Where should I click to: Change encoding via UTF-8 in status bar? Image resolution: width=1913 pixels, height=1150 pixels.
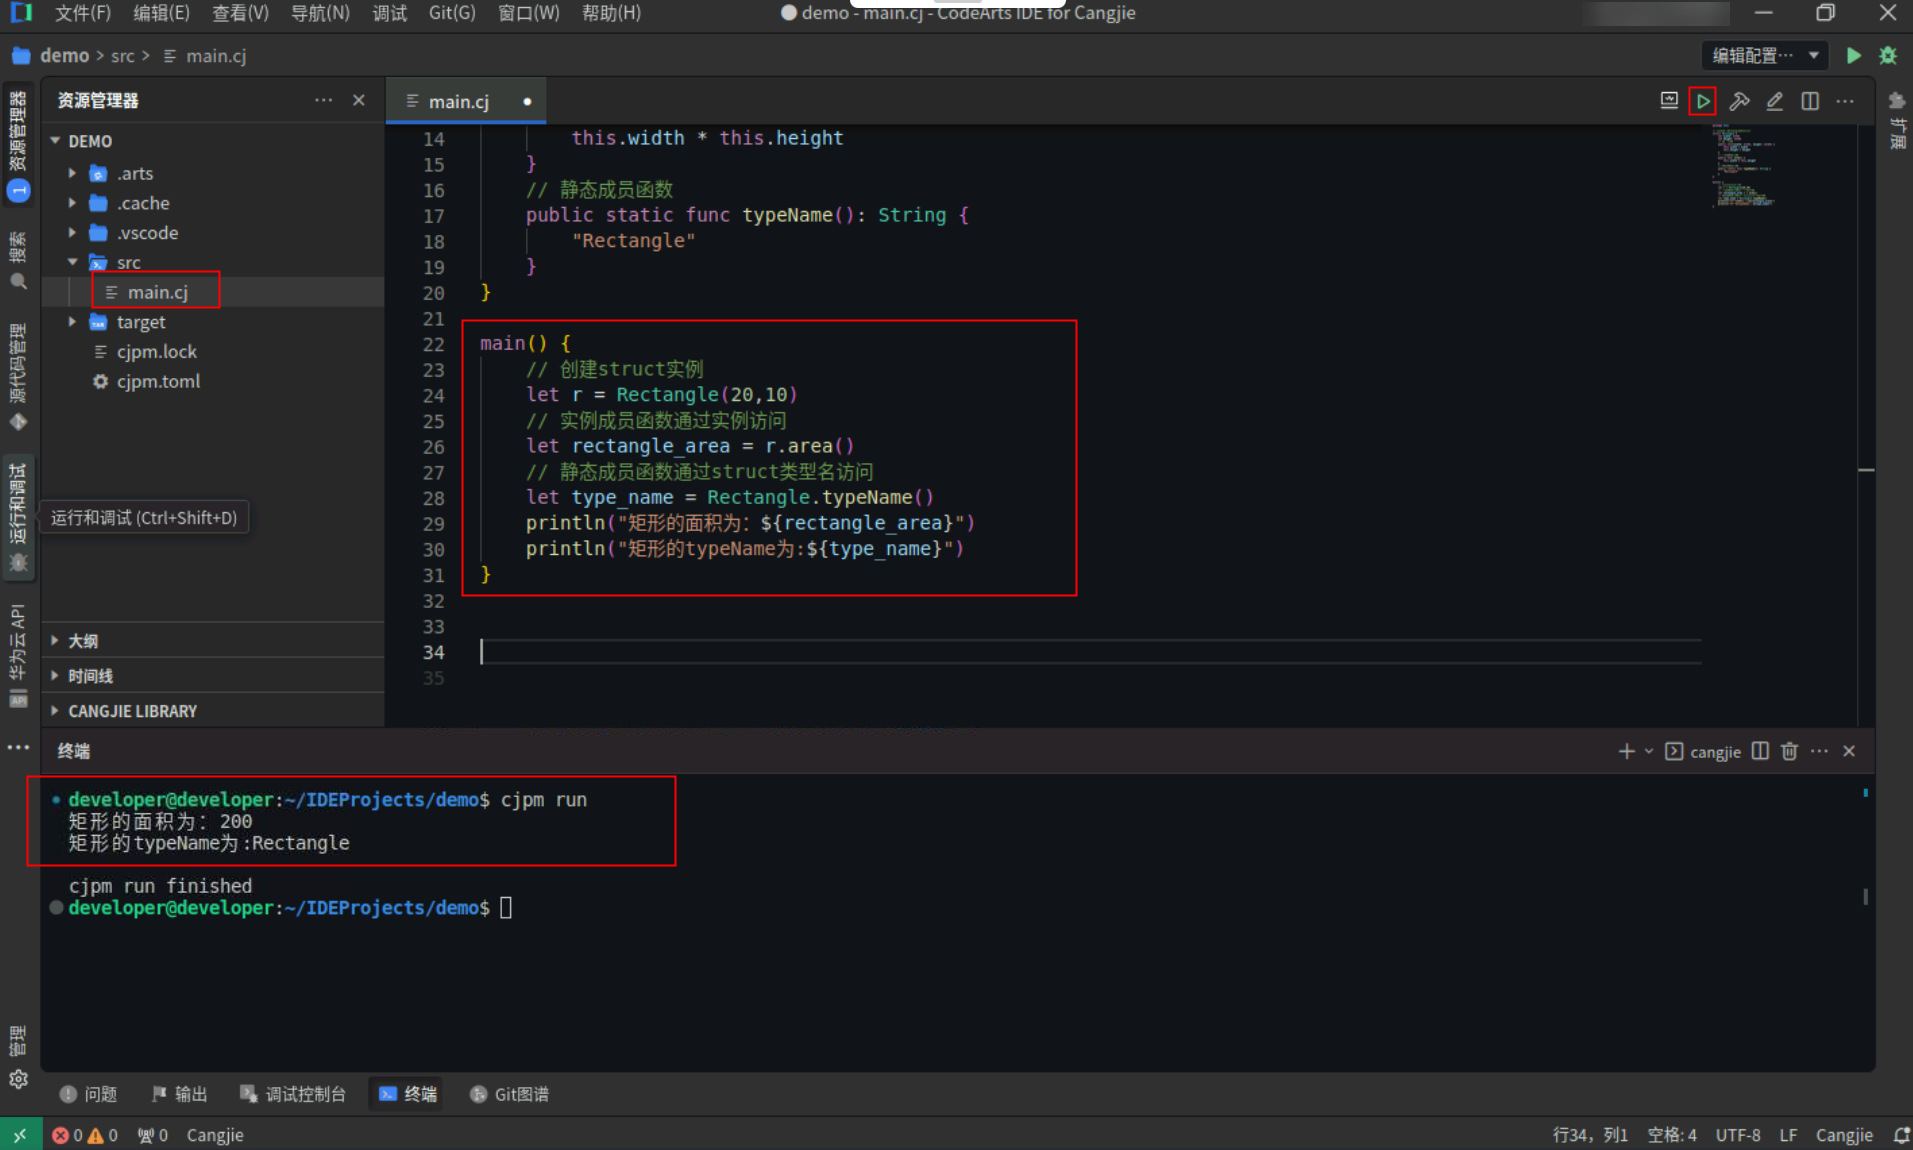1738,1135
